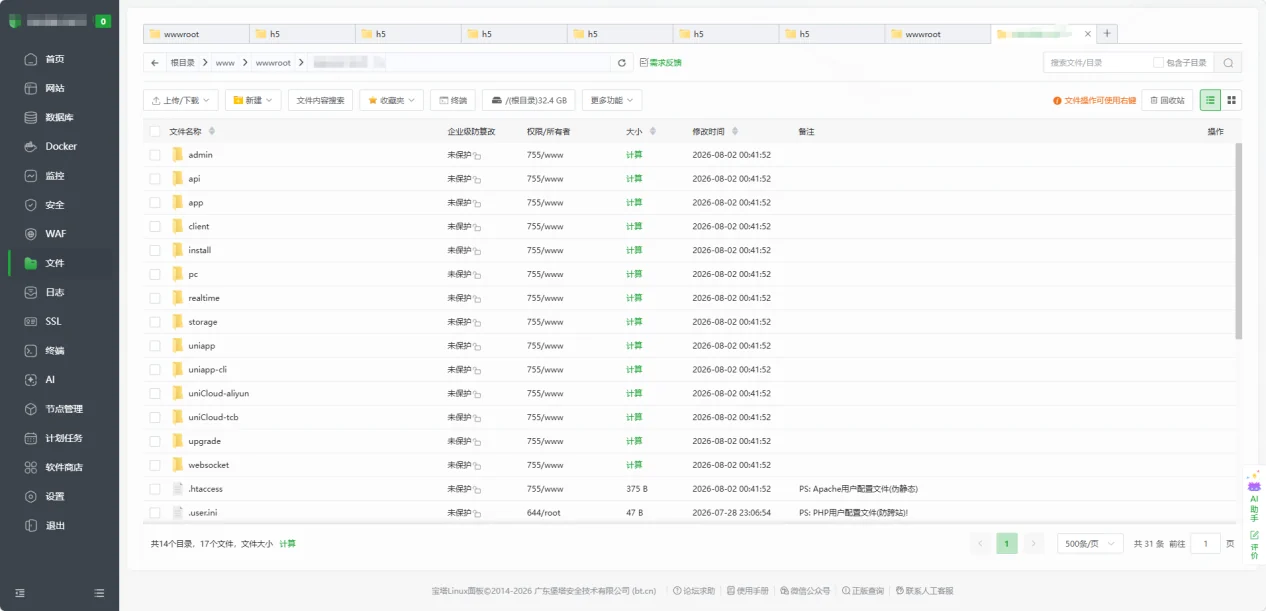
Task: Sort by 大小 size column
Action: pyautogui.click(x=640, y=131)
